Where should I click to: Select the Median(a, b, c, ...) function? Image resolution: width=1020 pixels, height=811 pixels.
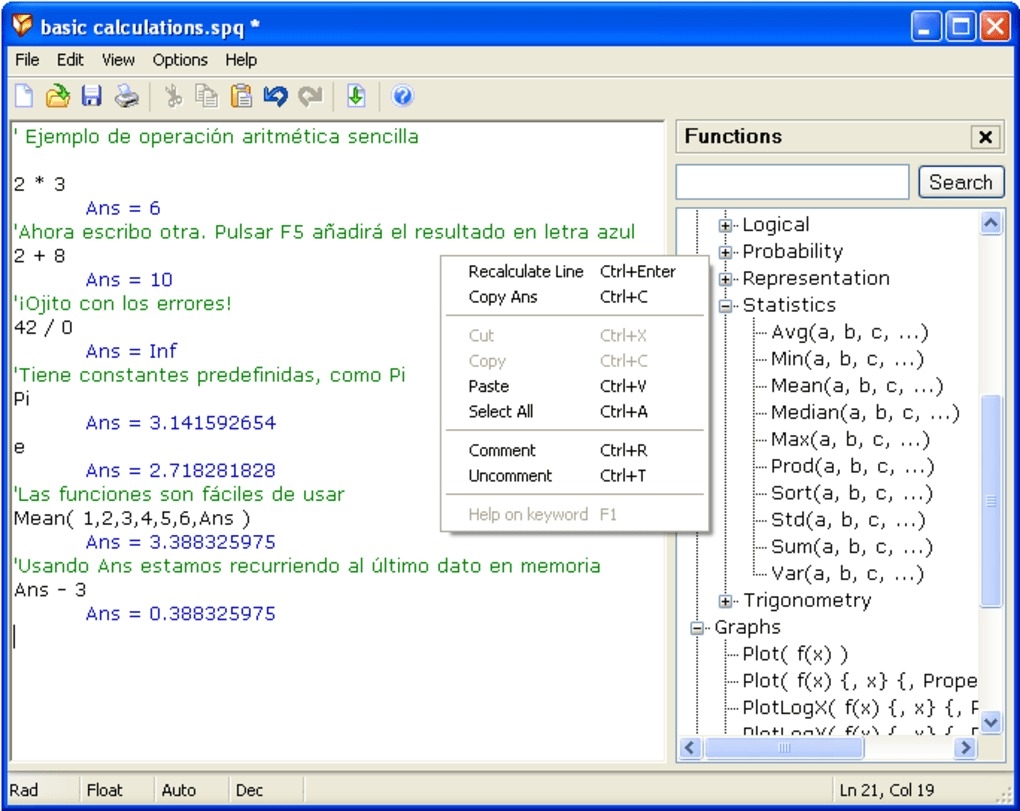865,412
